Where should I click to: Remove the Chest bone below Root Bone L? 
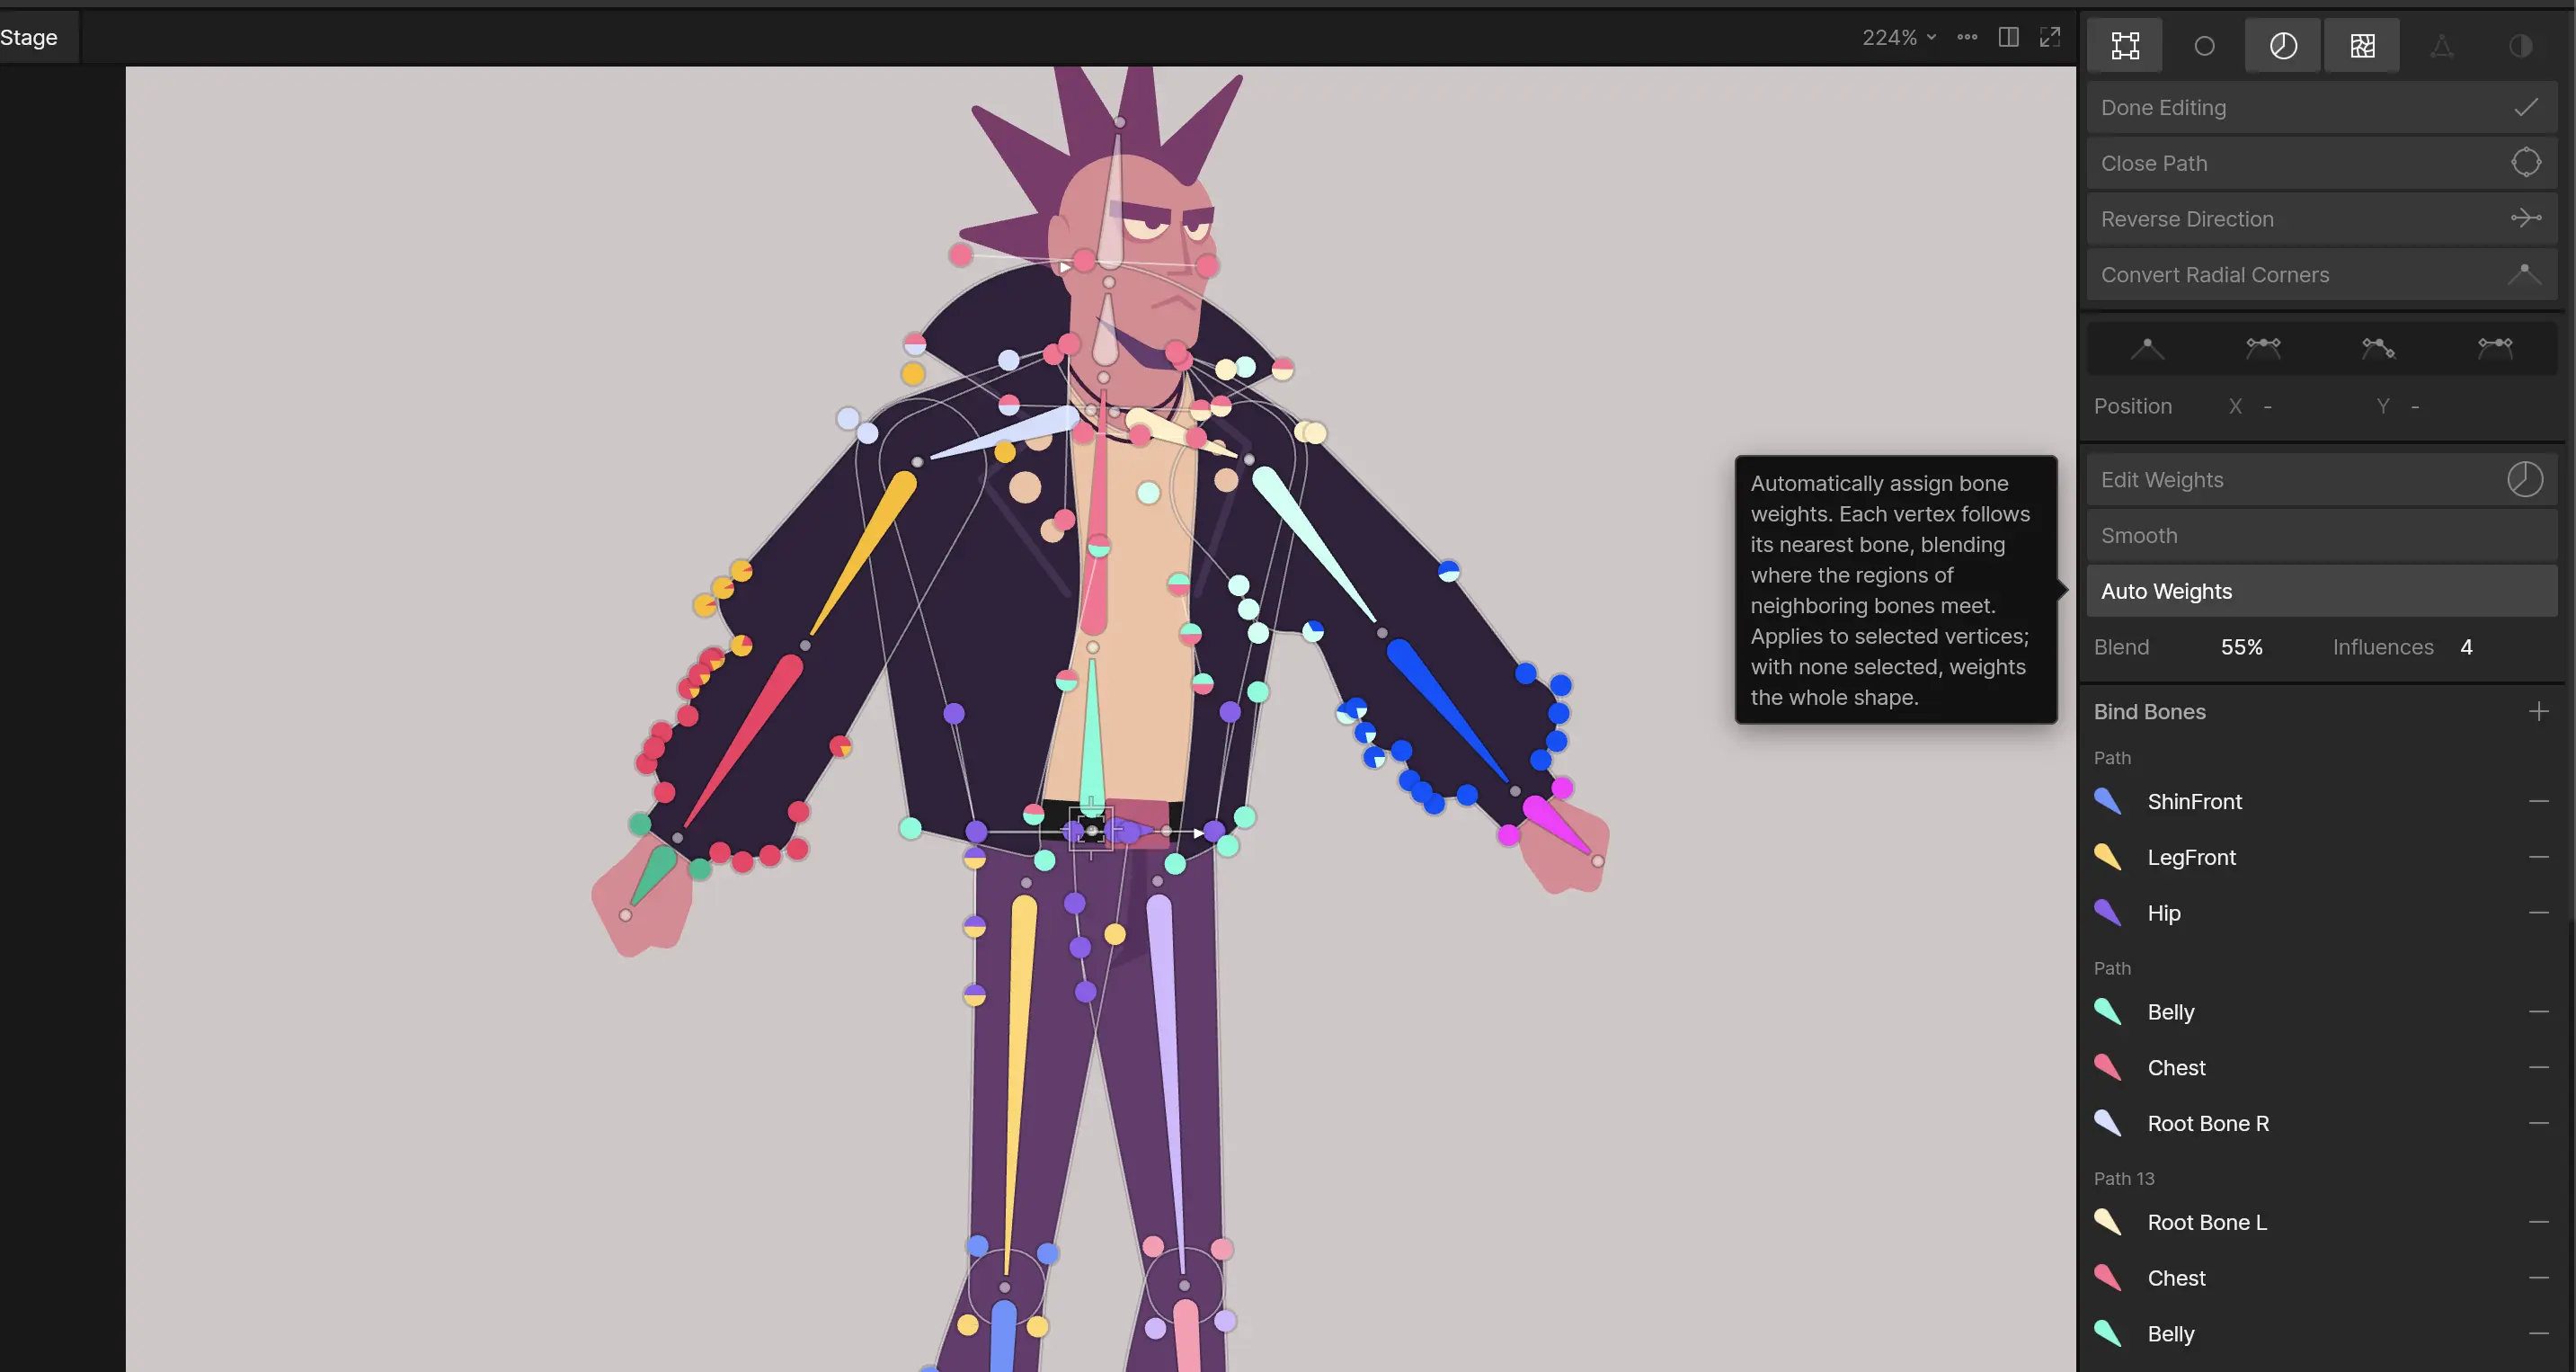coord(2538,1278)
